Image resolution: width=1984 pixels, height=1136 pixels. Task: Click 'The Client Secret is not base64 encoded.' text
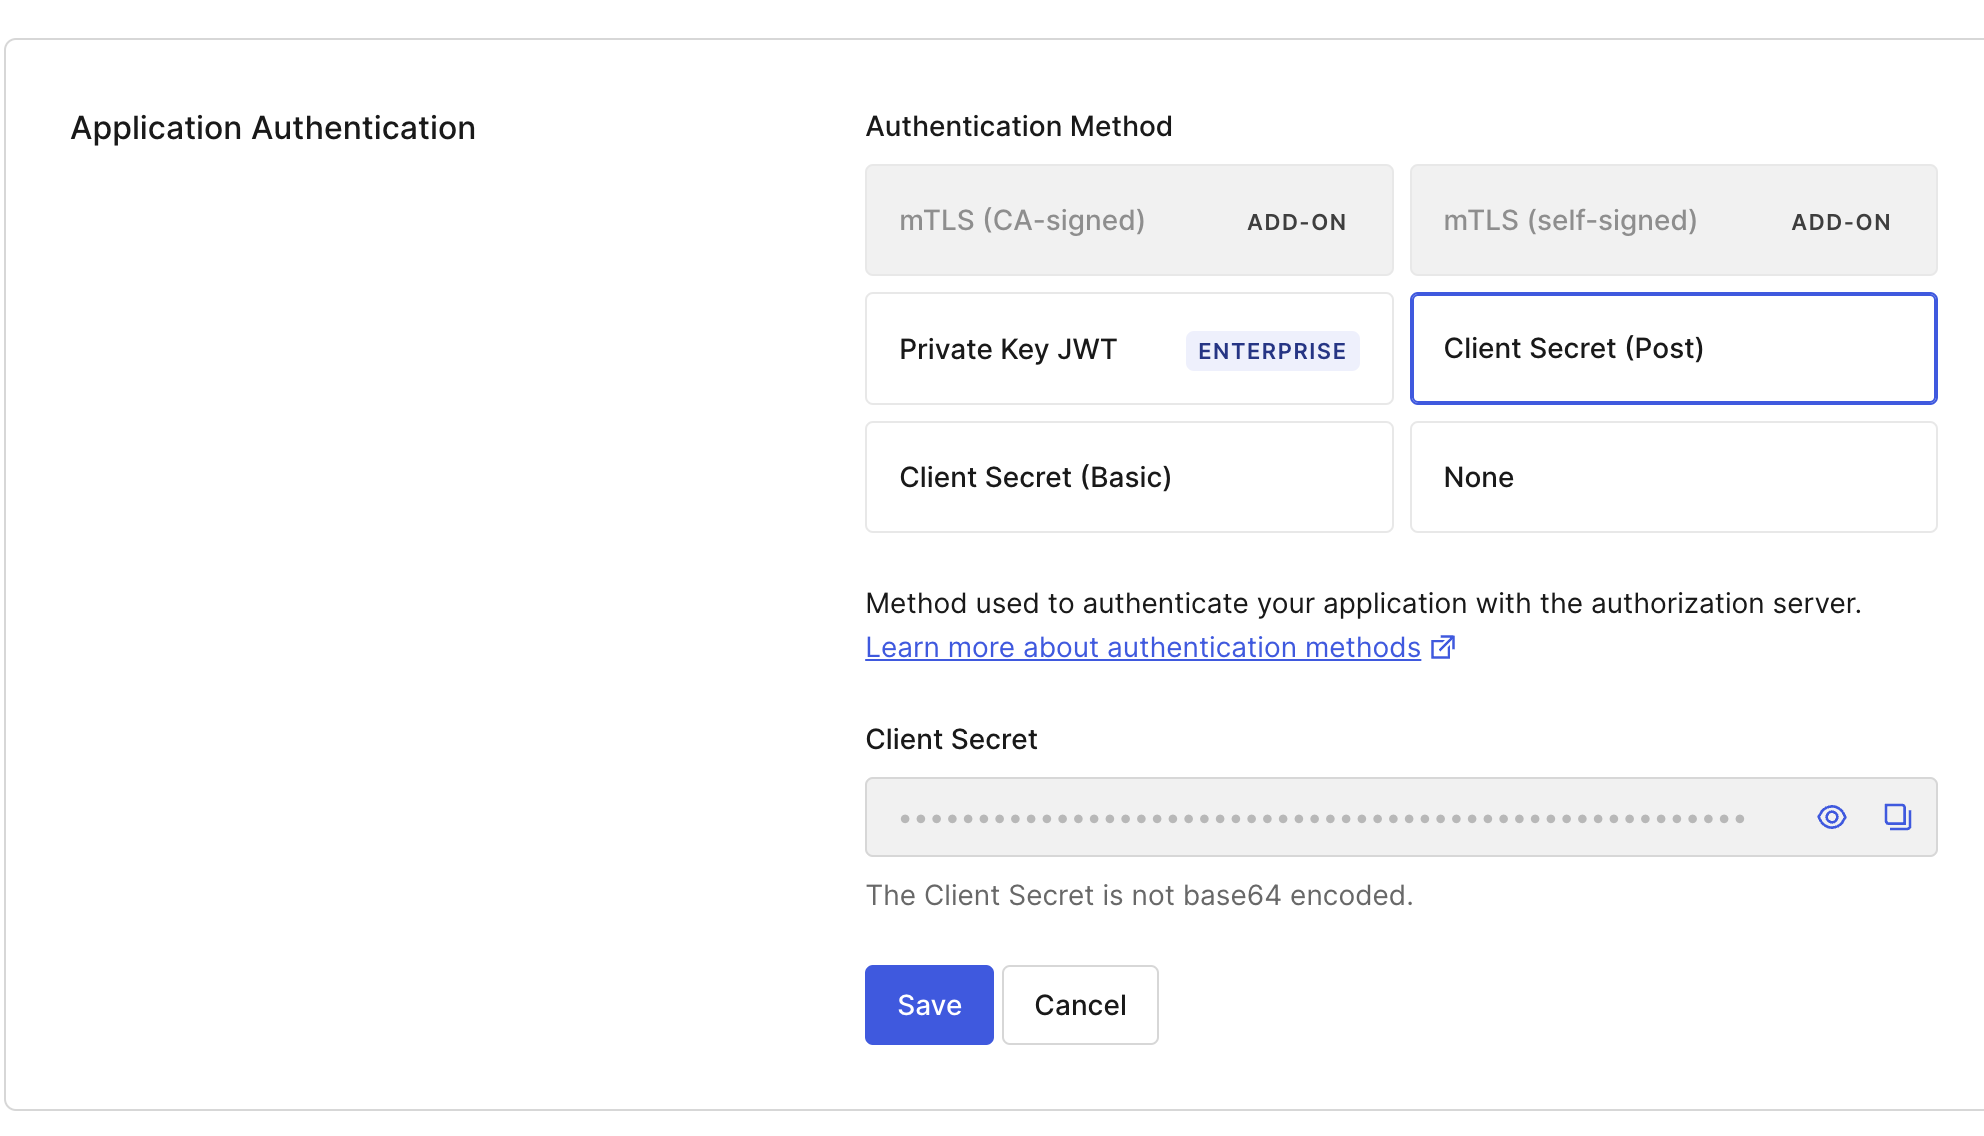click(1139, 895)
